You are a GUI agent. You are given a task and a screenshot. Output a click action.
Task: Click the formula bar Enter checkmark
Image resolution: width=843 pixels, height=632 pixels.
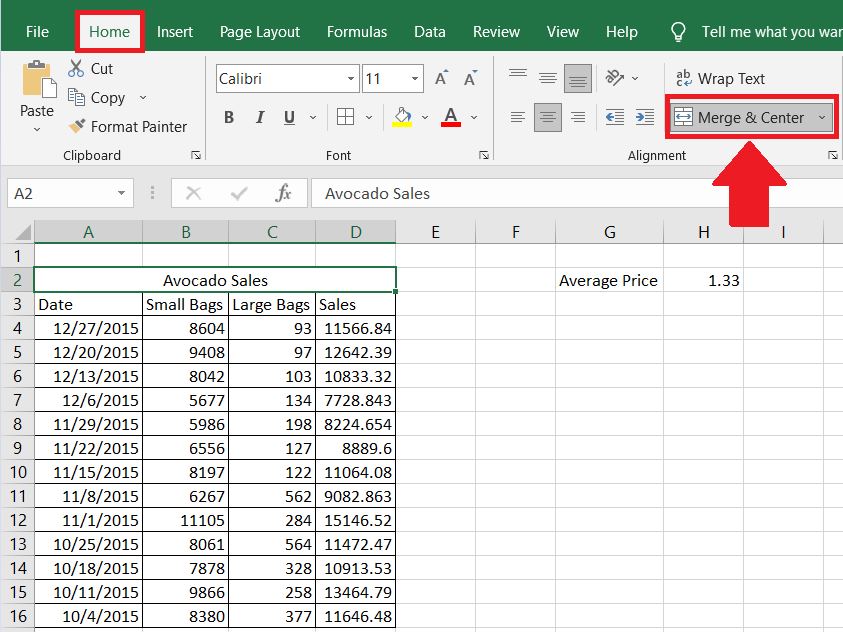click(x=239, y=193)
